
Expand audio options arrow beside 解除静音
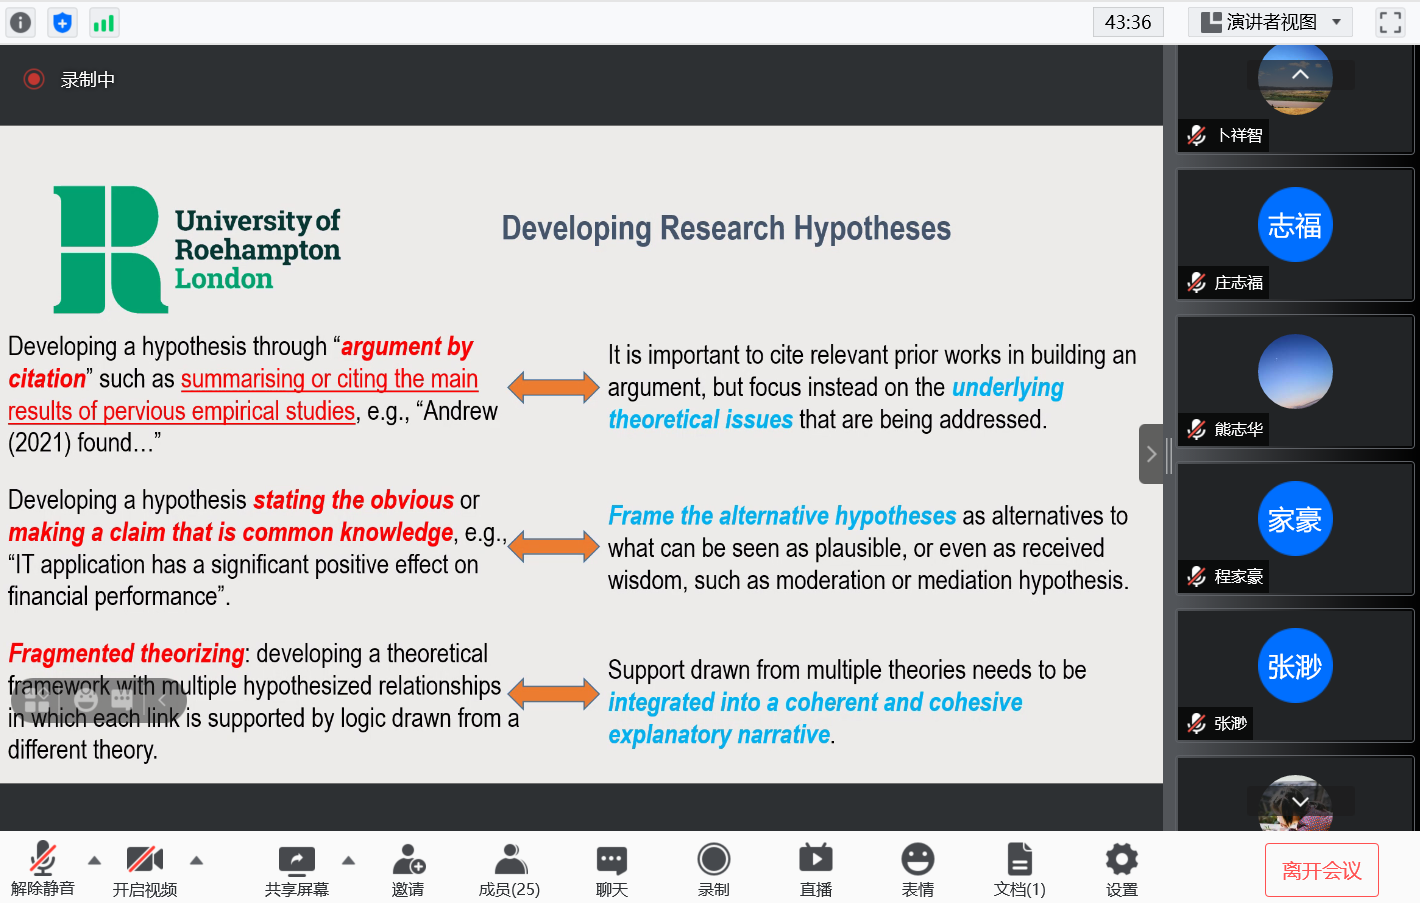pos(94,860)
